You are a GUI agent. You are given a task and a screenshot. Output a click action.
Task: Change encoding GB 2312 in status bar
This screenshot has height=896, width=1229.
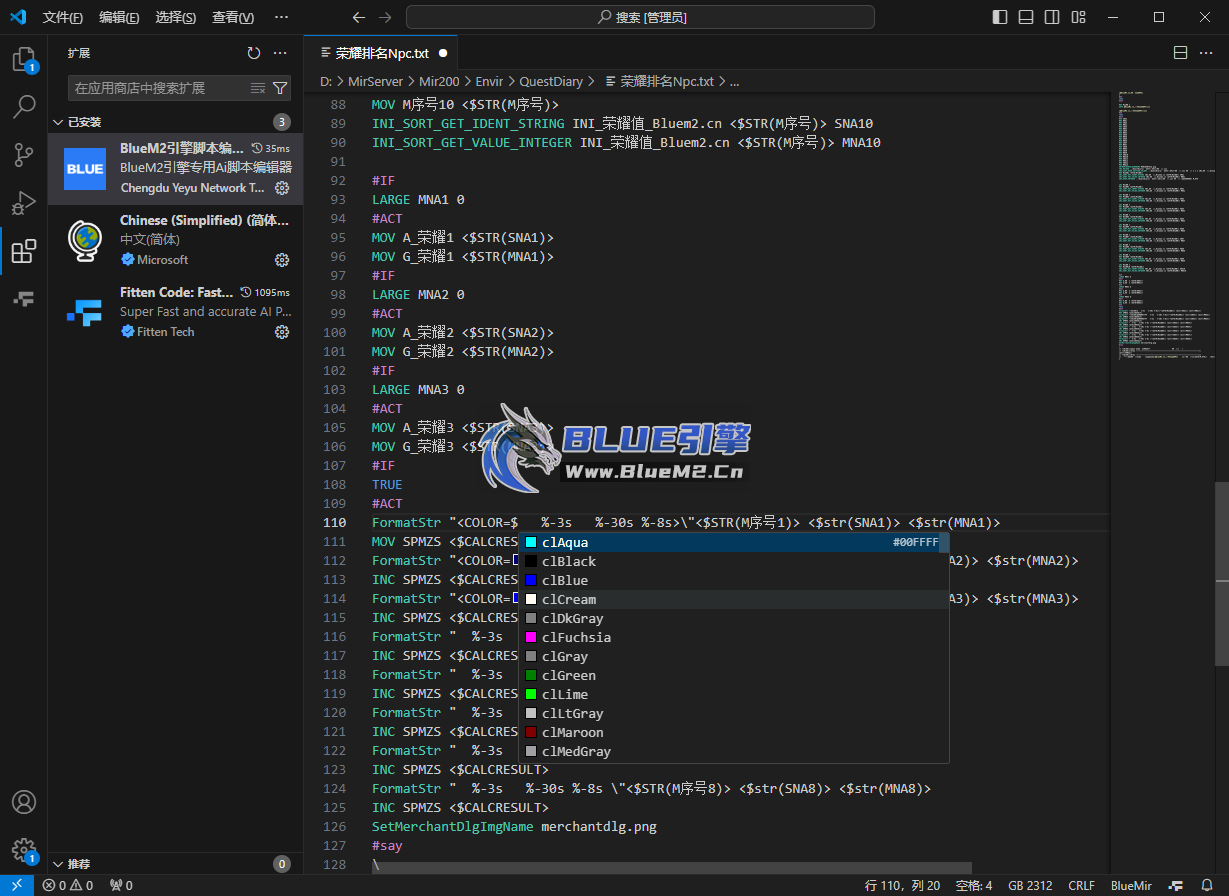pyautogui.click(x=1030, y=885)
